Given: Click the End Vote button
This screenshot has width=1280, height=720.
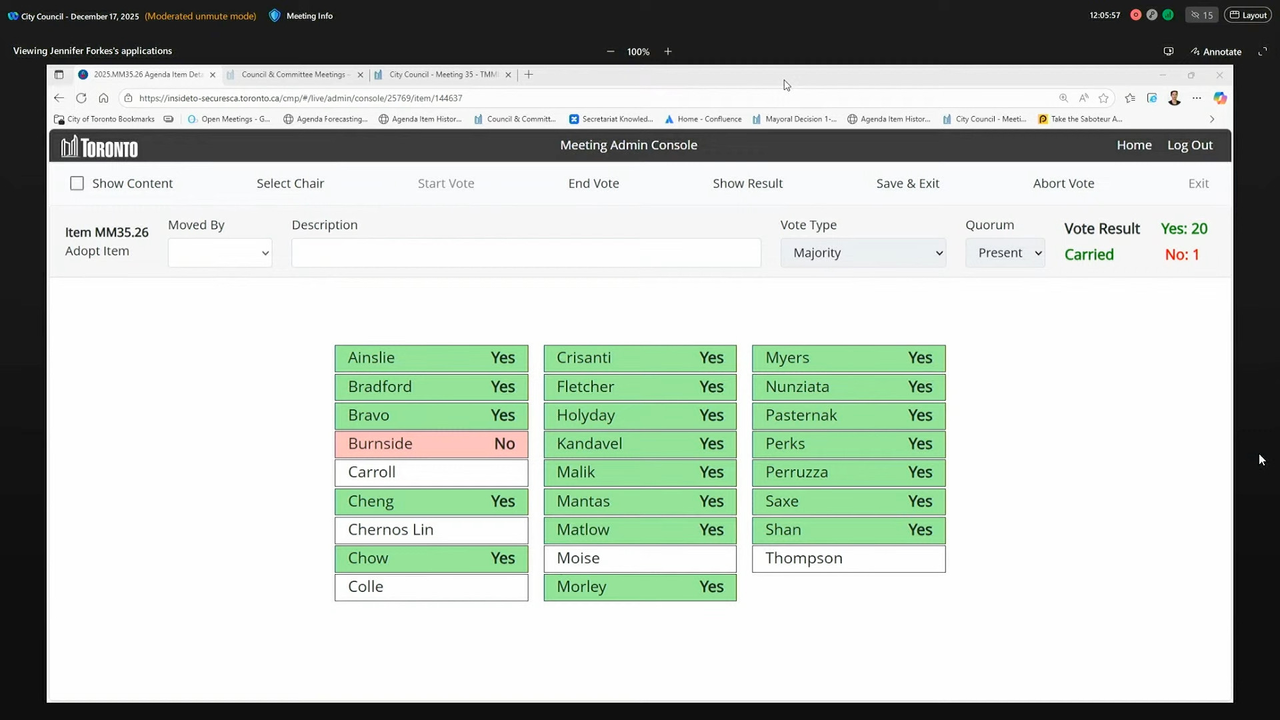Looking at the screenshot, I should coord(593,183).
